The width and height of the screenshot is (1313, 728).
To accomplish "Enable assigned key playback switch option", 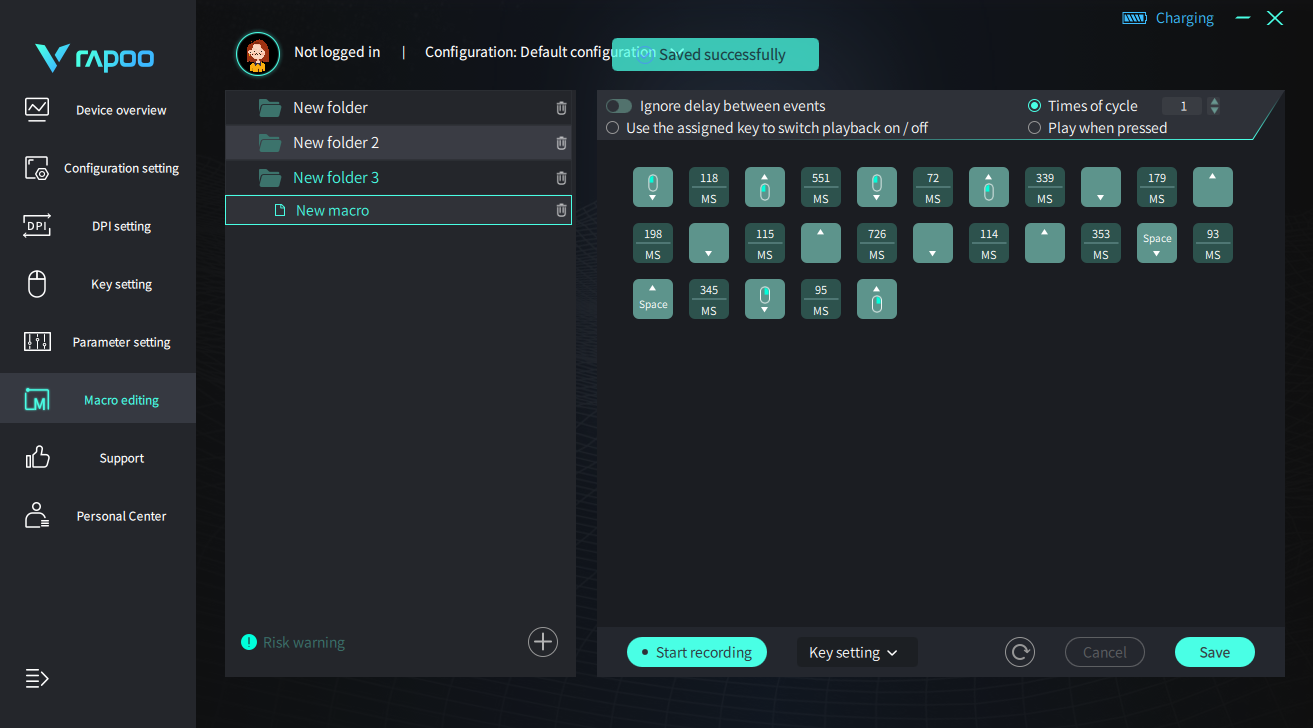I will [613, 128].
